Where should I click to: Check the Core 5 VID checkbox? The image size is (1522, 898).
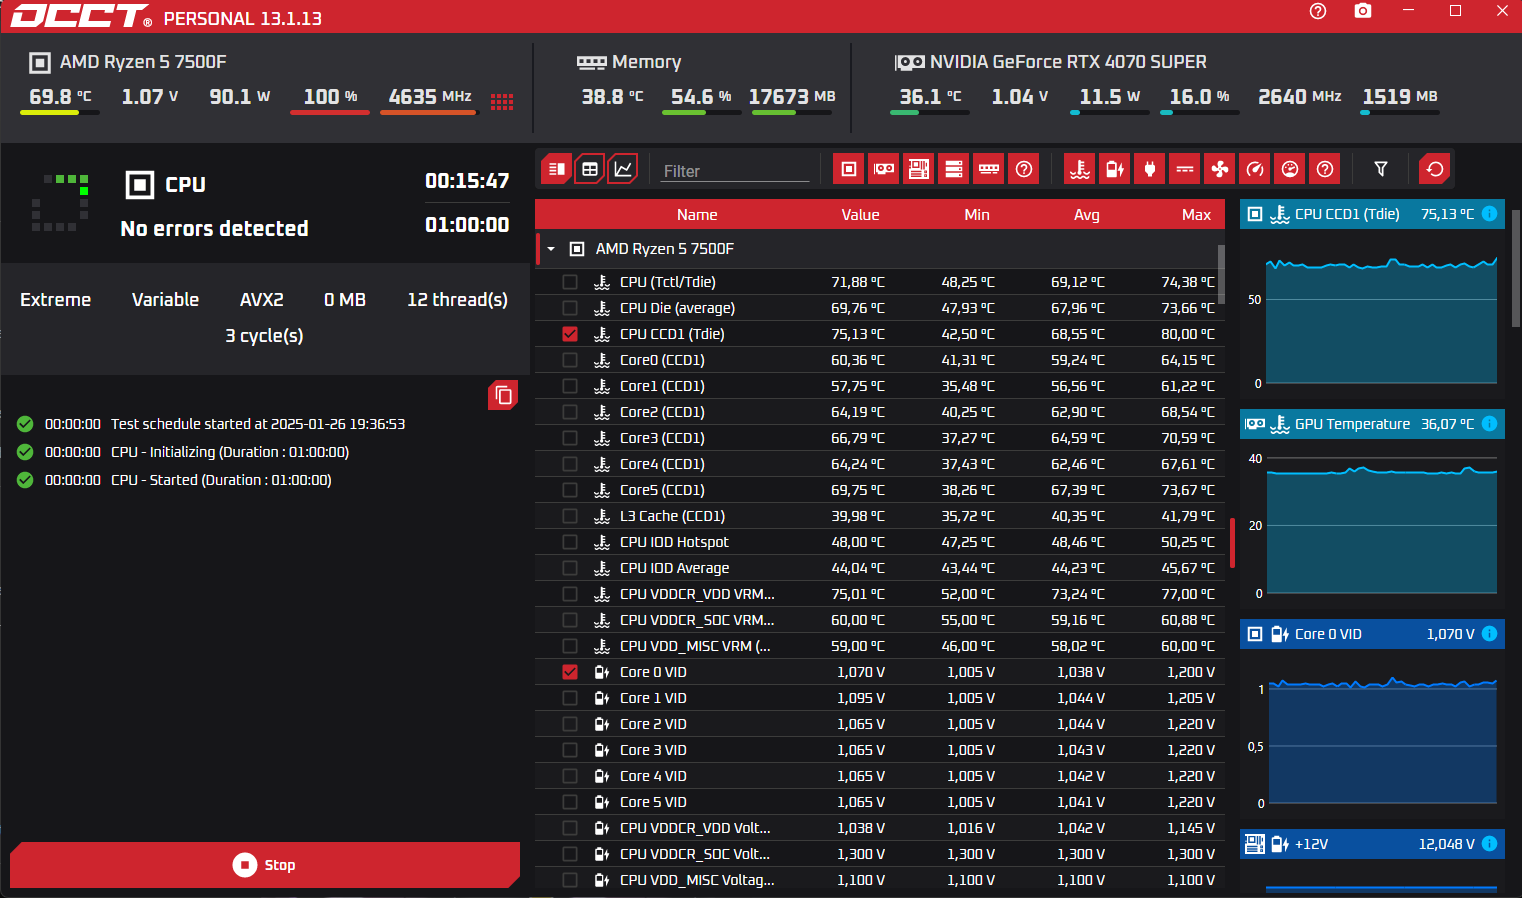point(570,802)
